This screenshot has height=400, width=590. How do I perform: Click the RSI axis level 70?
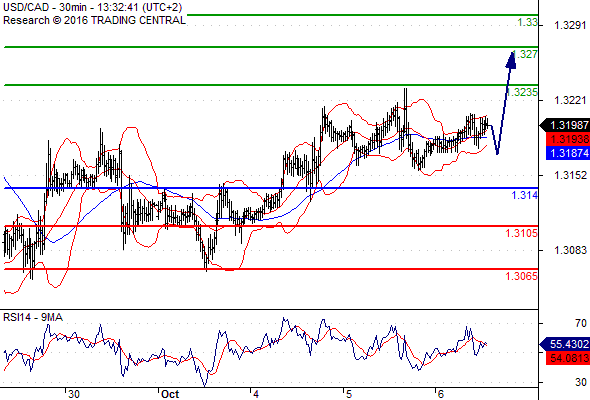click(581, 323)
